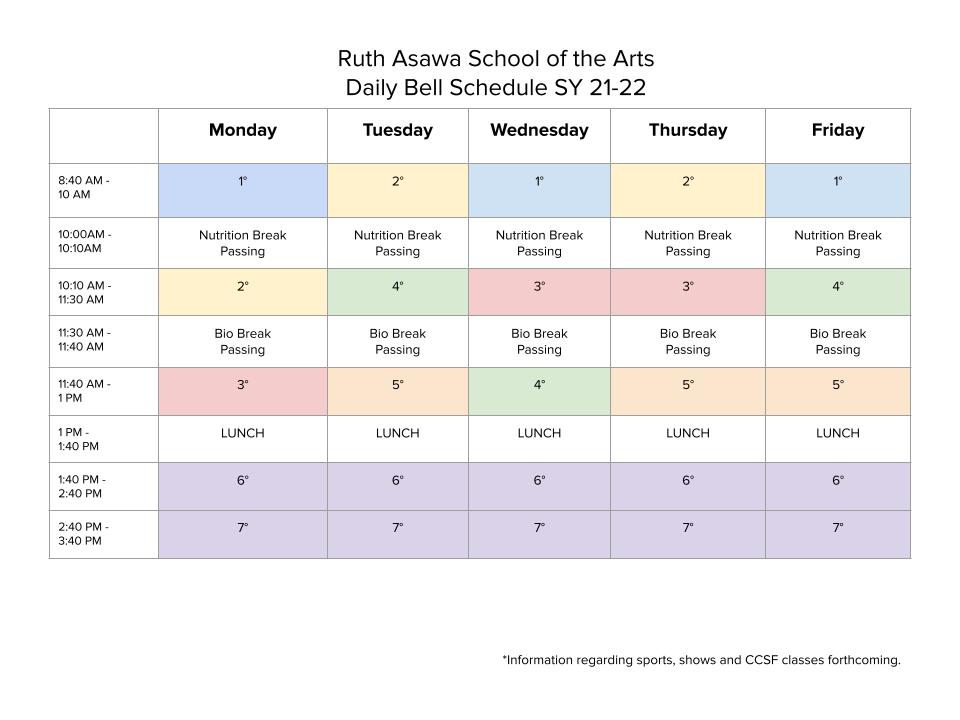Select Tuesday's Nutrition Break Passing cell

coord(398,243)
